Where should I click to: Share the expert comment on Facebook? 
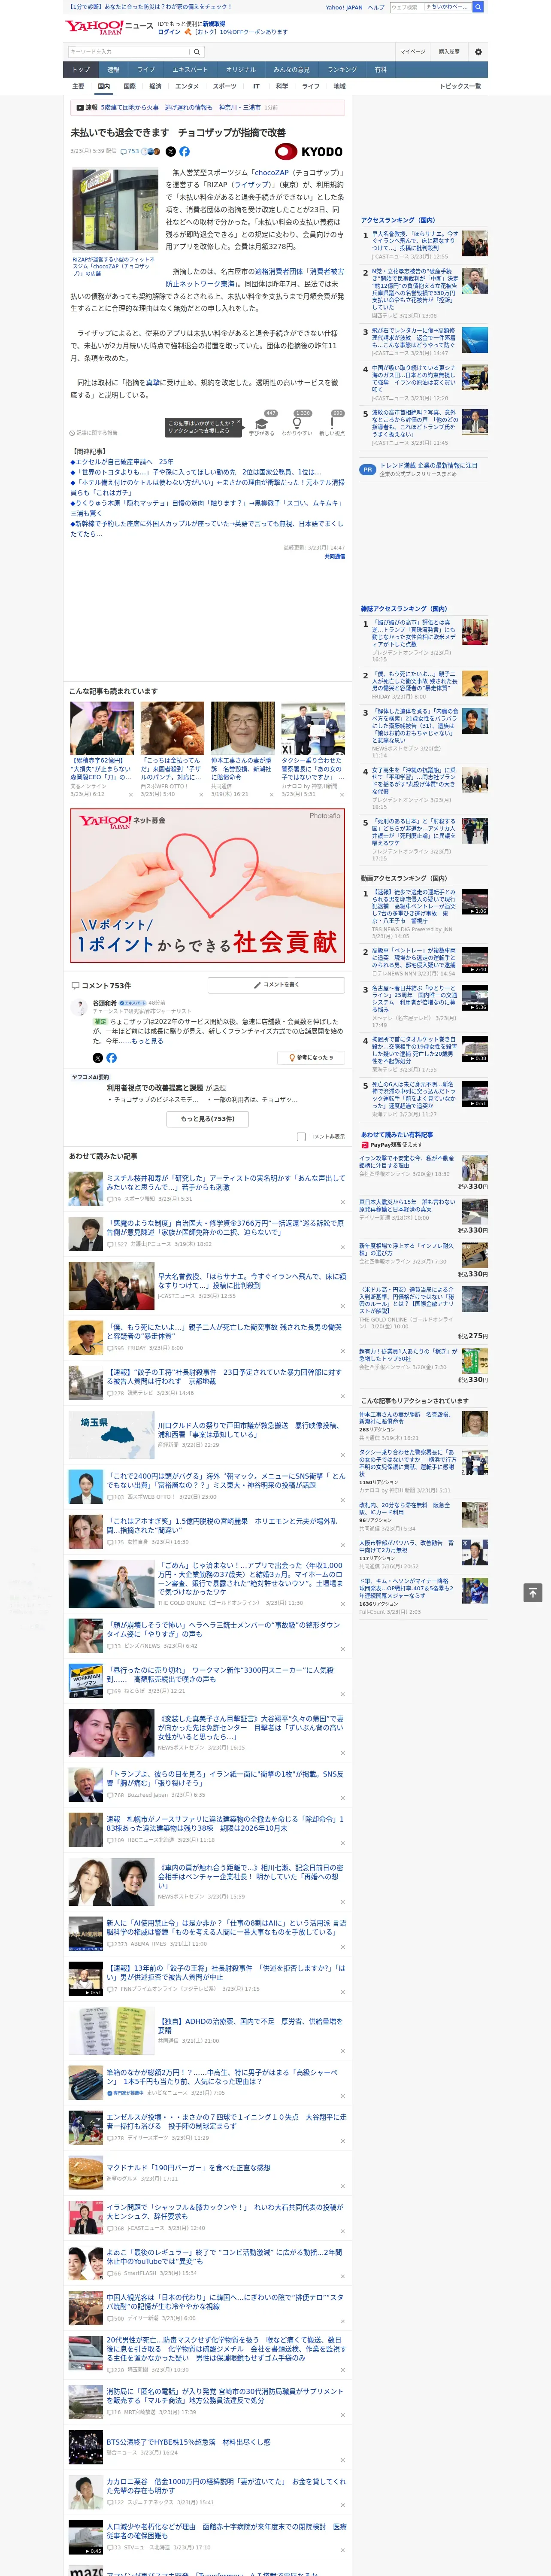[x=111, y=1057]
